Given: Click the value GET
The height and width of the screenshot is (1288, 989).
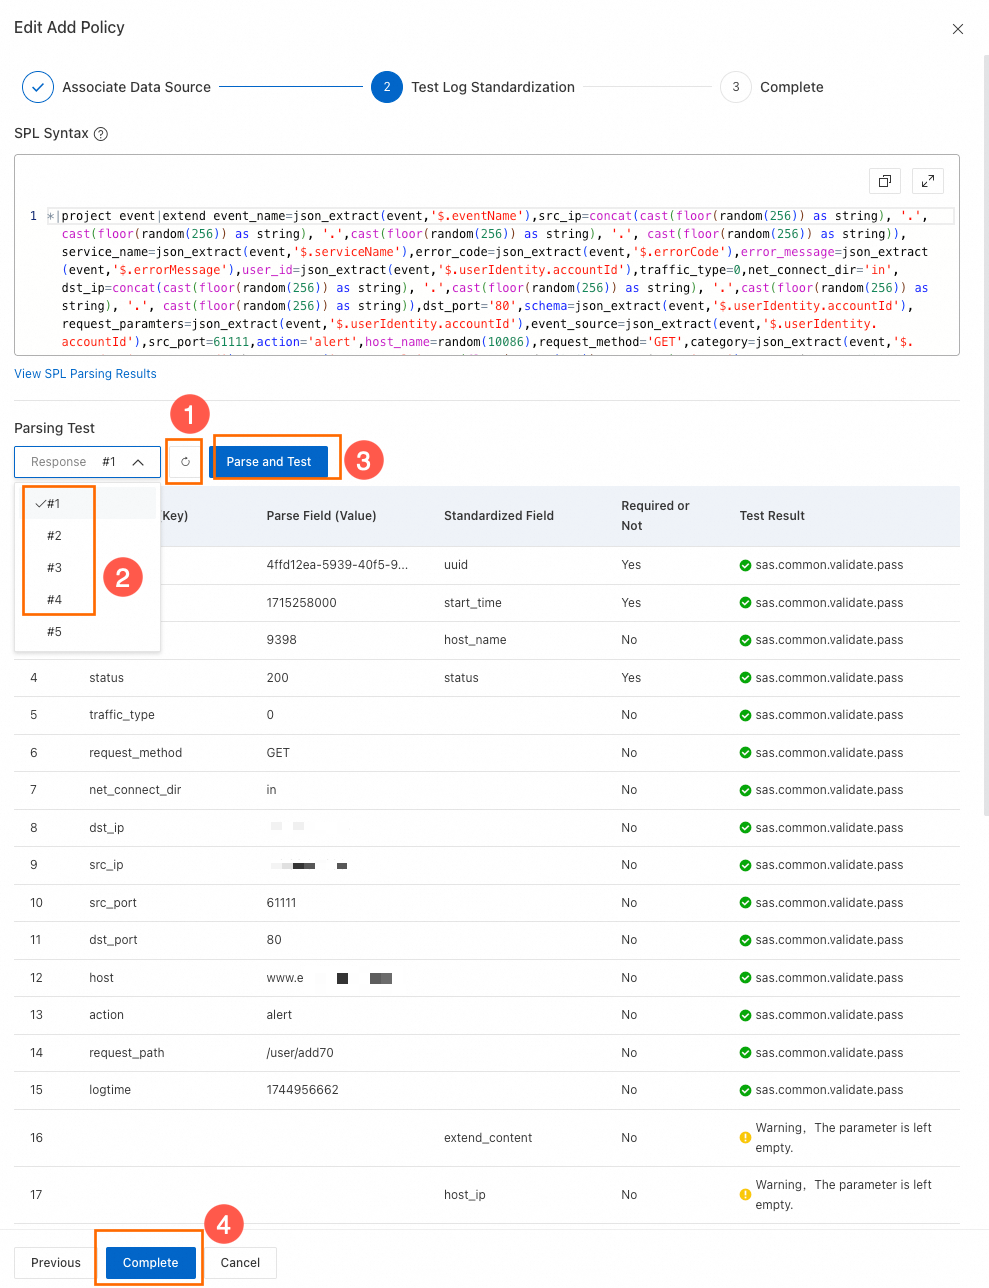Looking at the screenshot, I should pyautogui.click(x=278, y=753).
